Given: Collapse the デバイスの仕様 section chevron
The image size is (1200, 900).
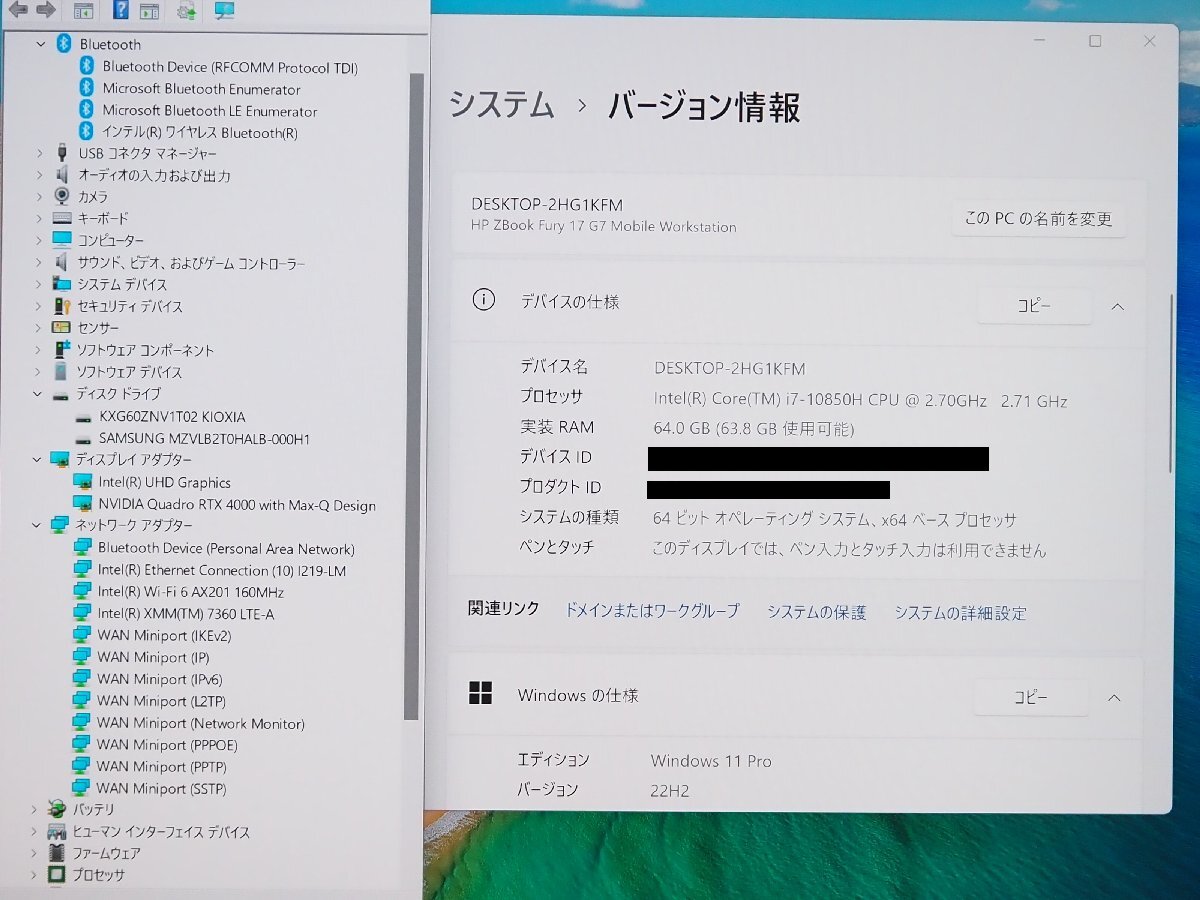Looking at the screenshot, I should click(x=1118, y=306).
